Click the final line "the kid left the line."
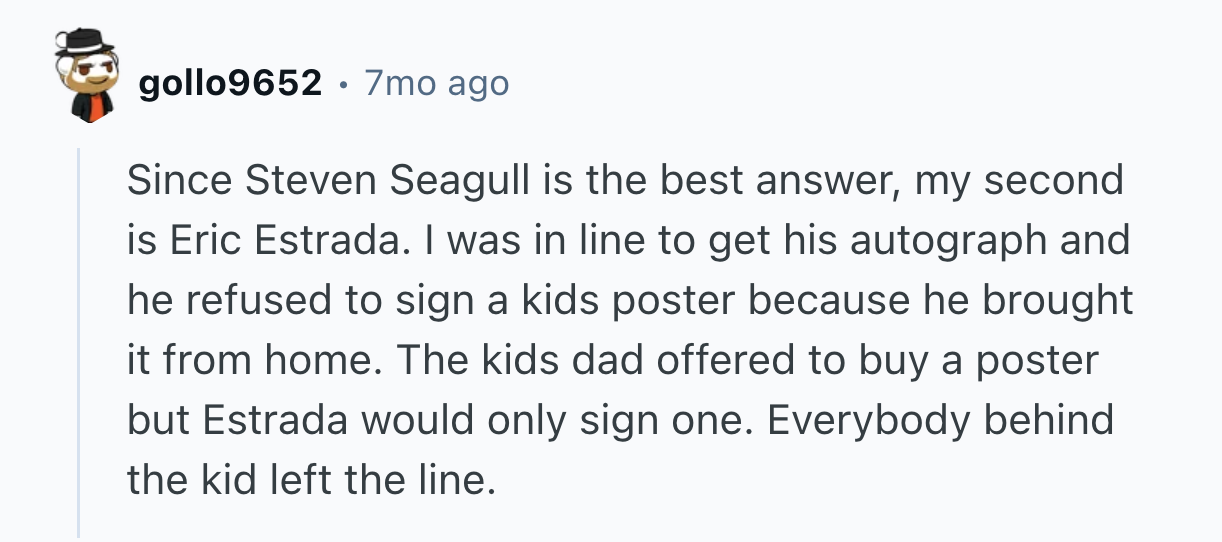The height and width of the screenshot is (542, 1222). (x=311, y=481)
